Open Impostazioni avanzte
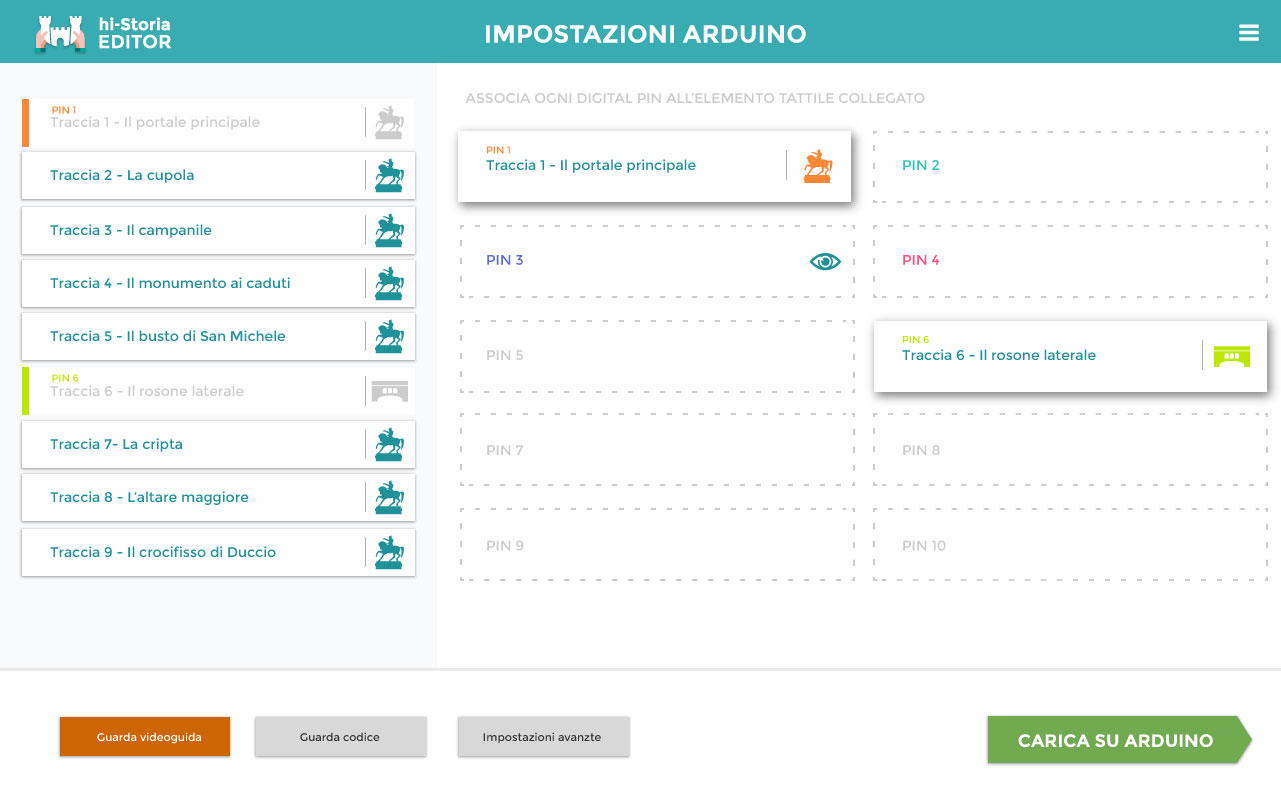 [543, 737]
